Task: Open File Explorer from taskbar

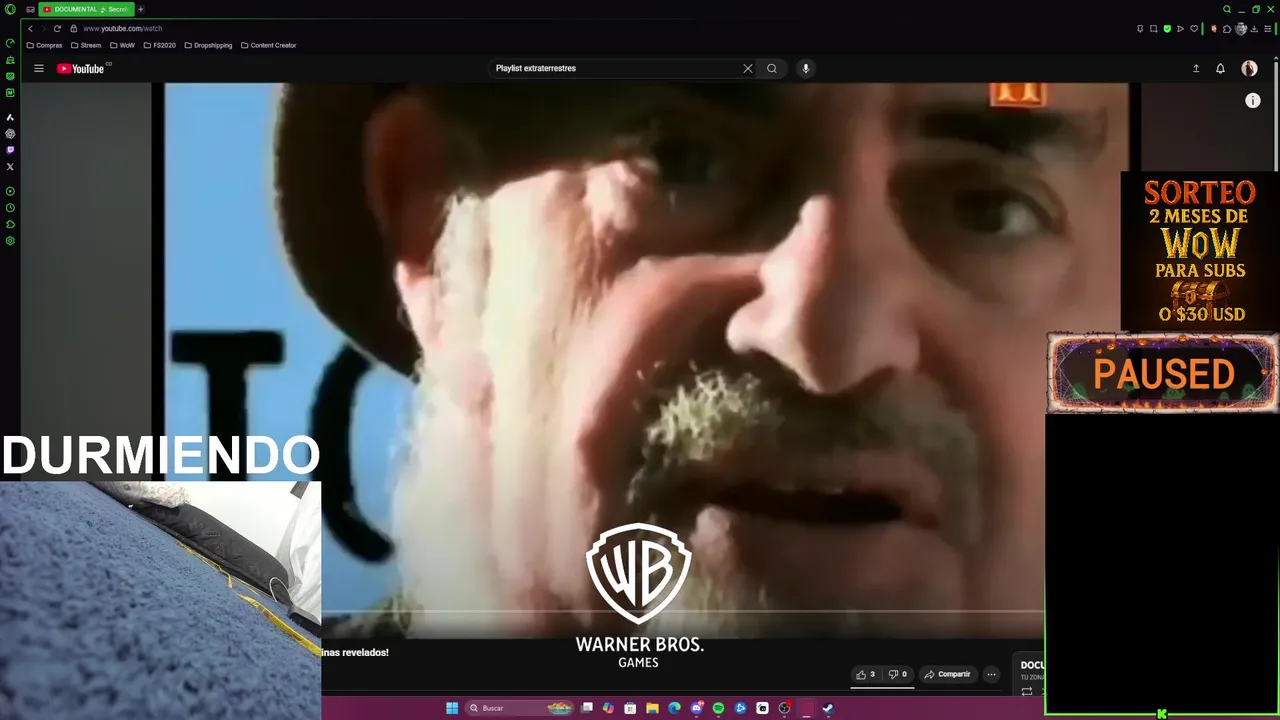Action: (x=652, y=708)
